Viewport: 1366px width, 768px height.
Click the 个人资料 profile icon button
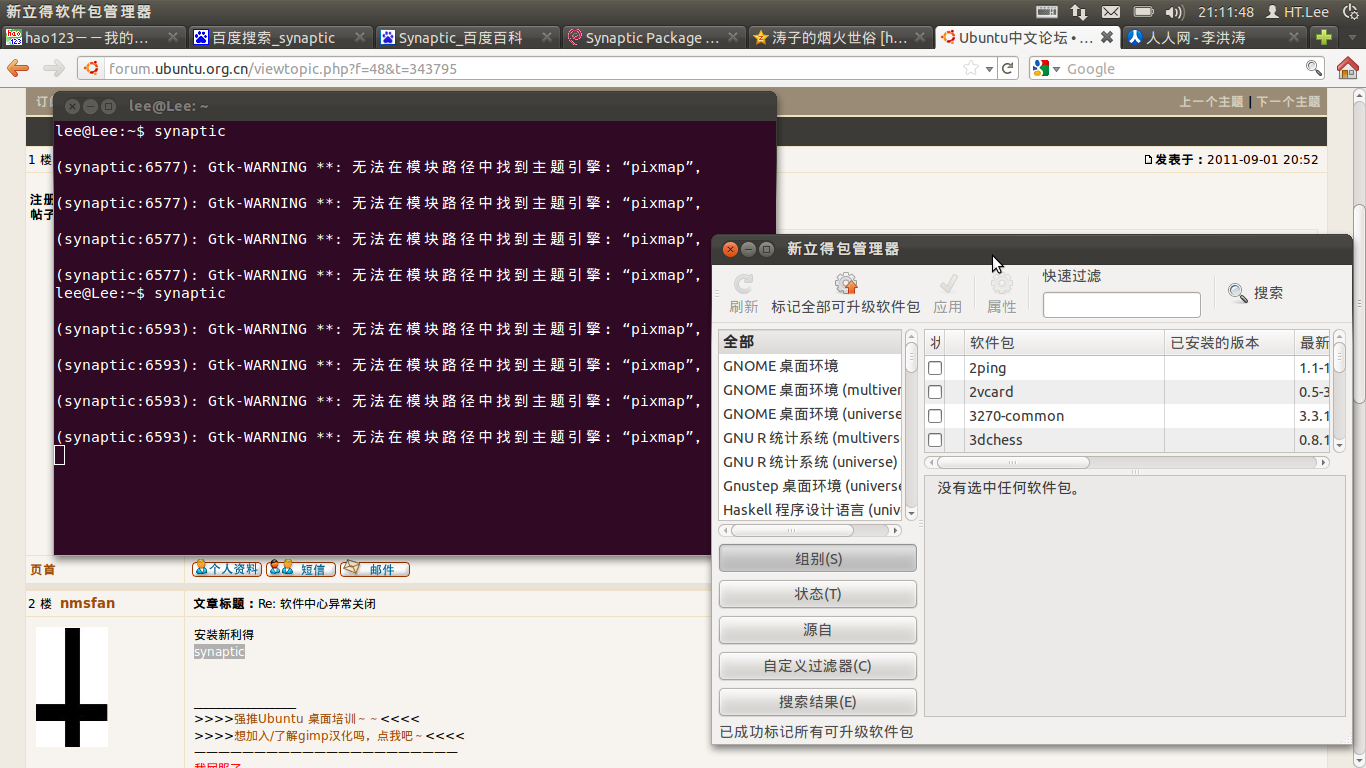point(227,568)
